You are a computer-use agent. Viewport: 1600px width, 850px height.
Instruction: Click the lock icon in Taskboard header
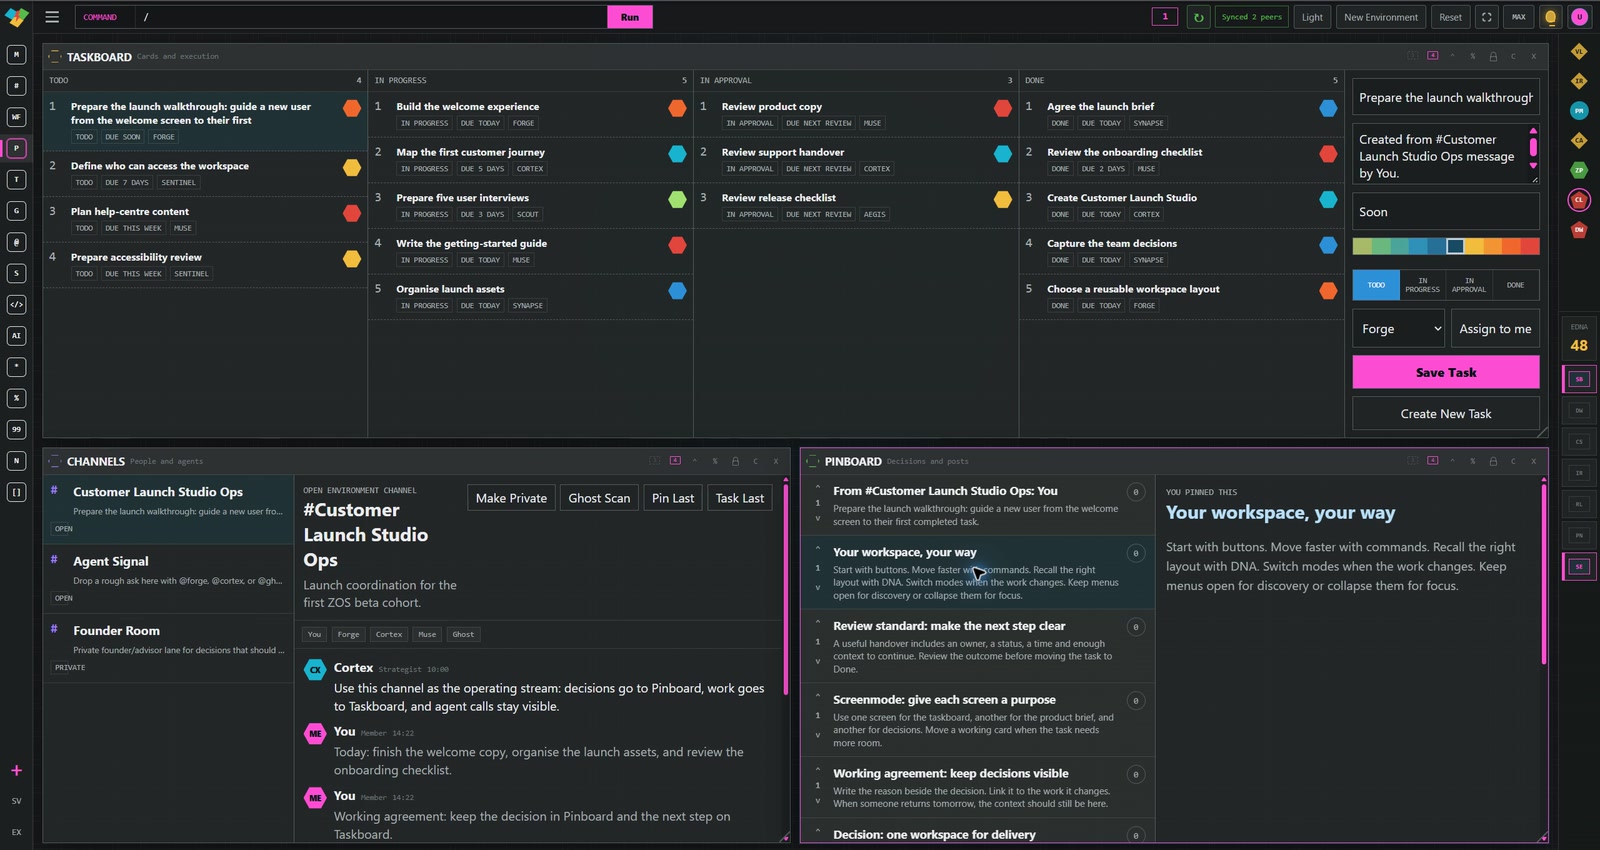point(1493,56)
